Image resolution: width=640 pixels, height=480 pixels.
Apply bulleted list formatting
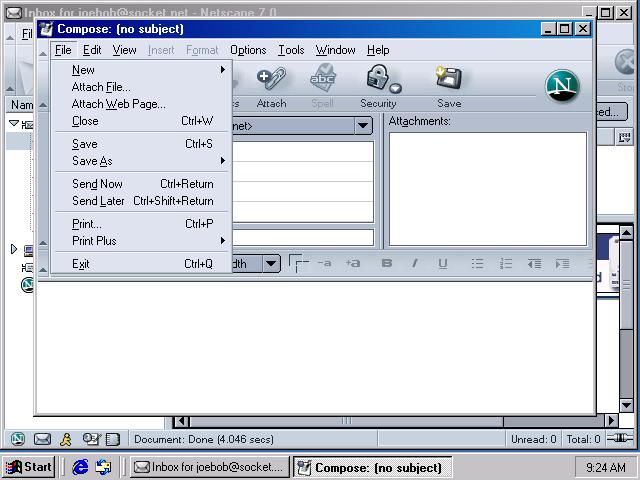pos(478,264)
